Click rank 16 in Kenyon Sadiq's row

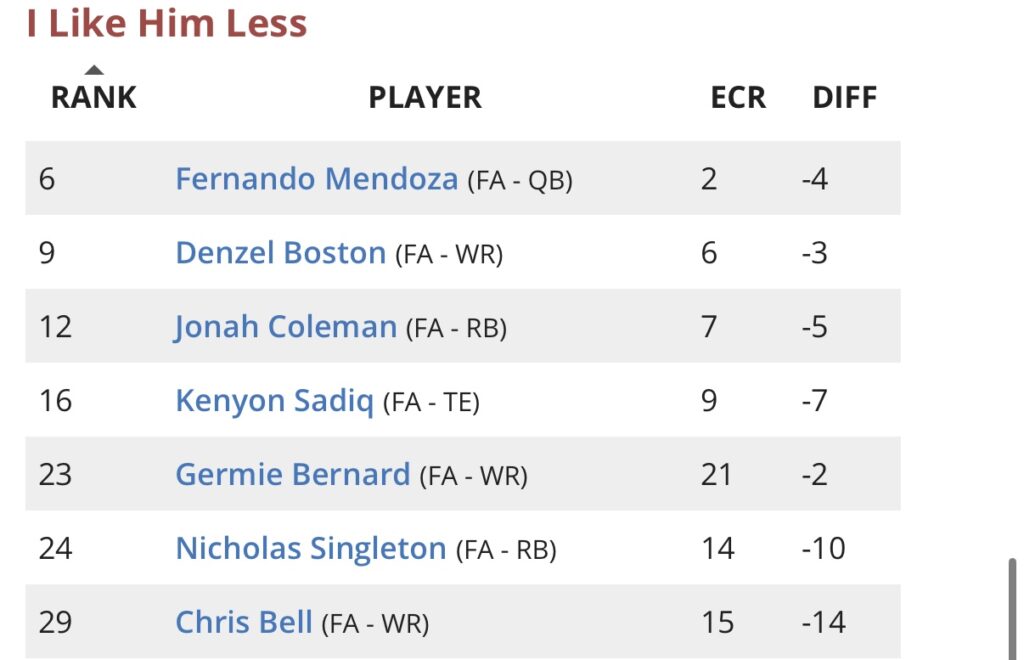click(x=55, y=401)
